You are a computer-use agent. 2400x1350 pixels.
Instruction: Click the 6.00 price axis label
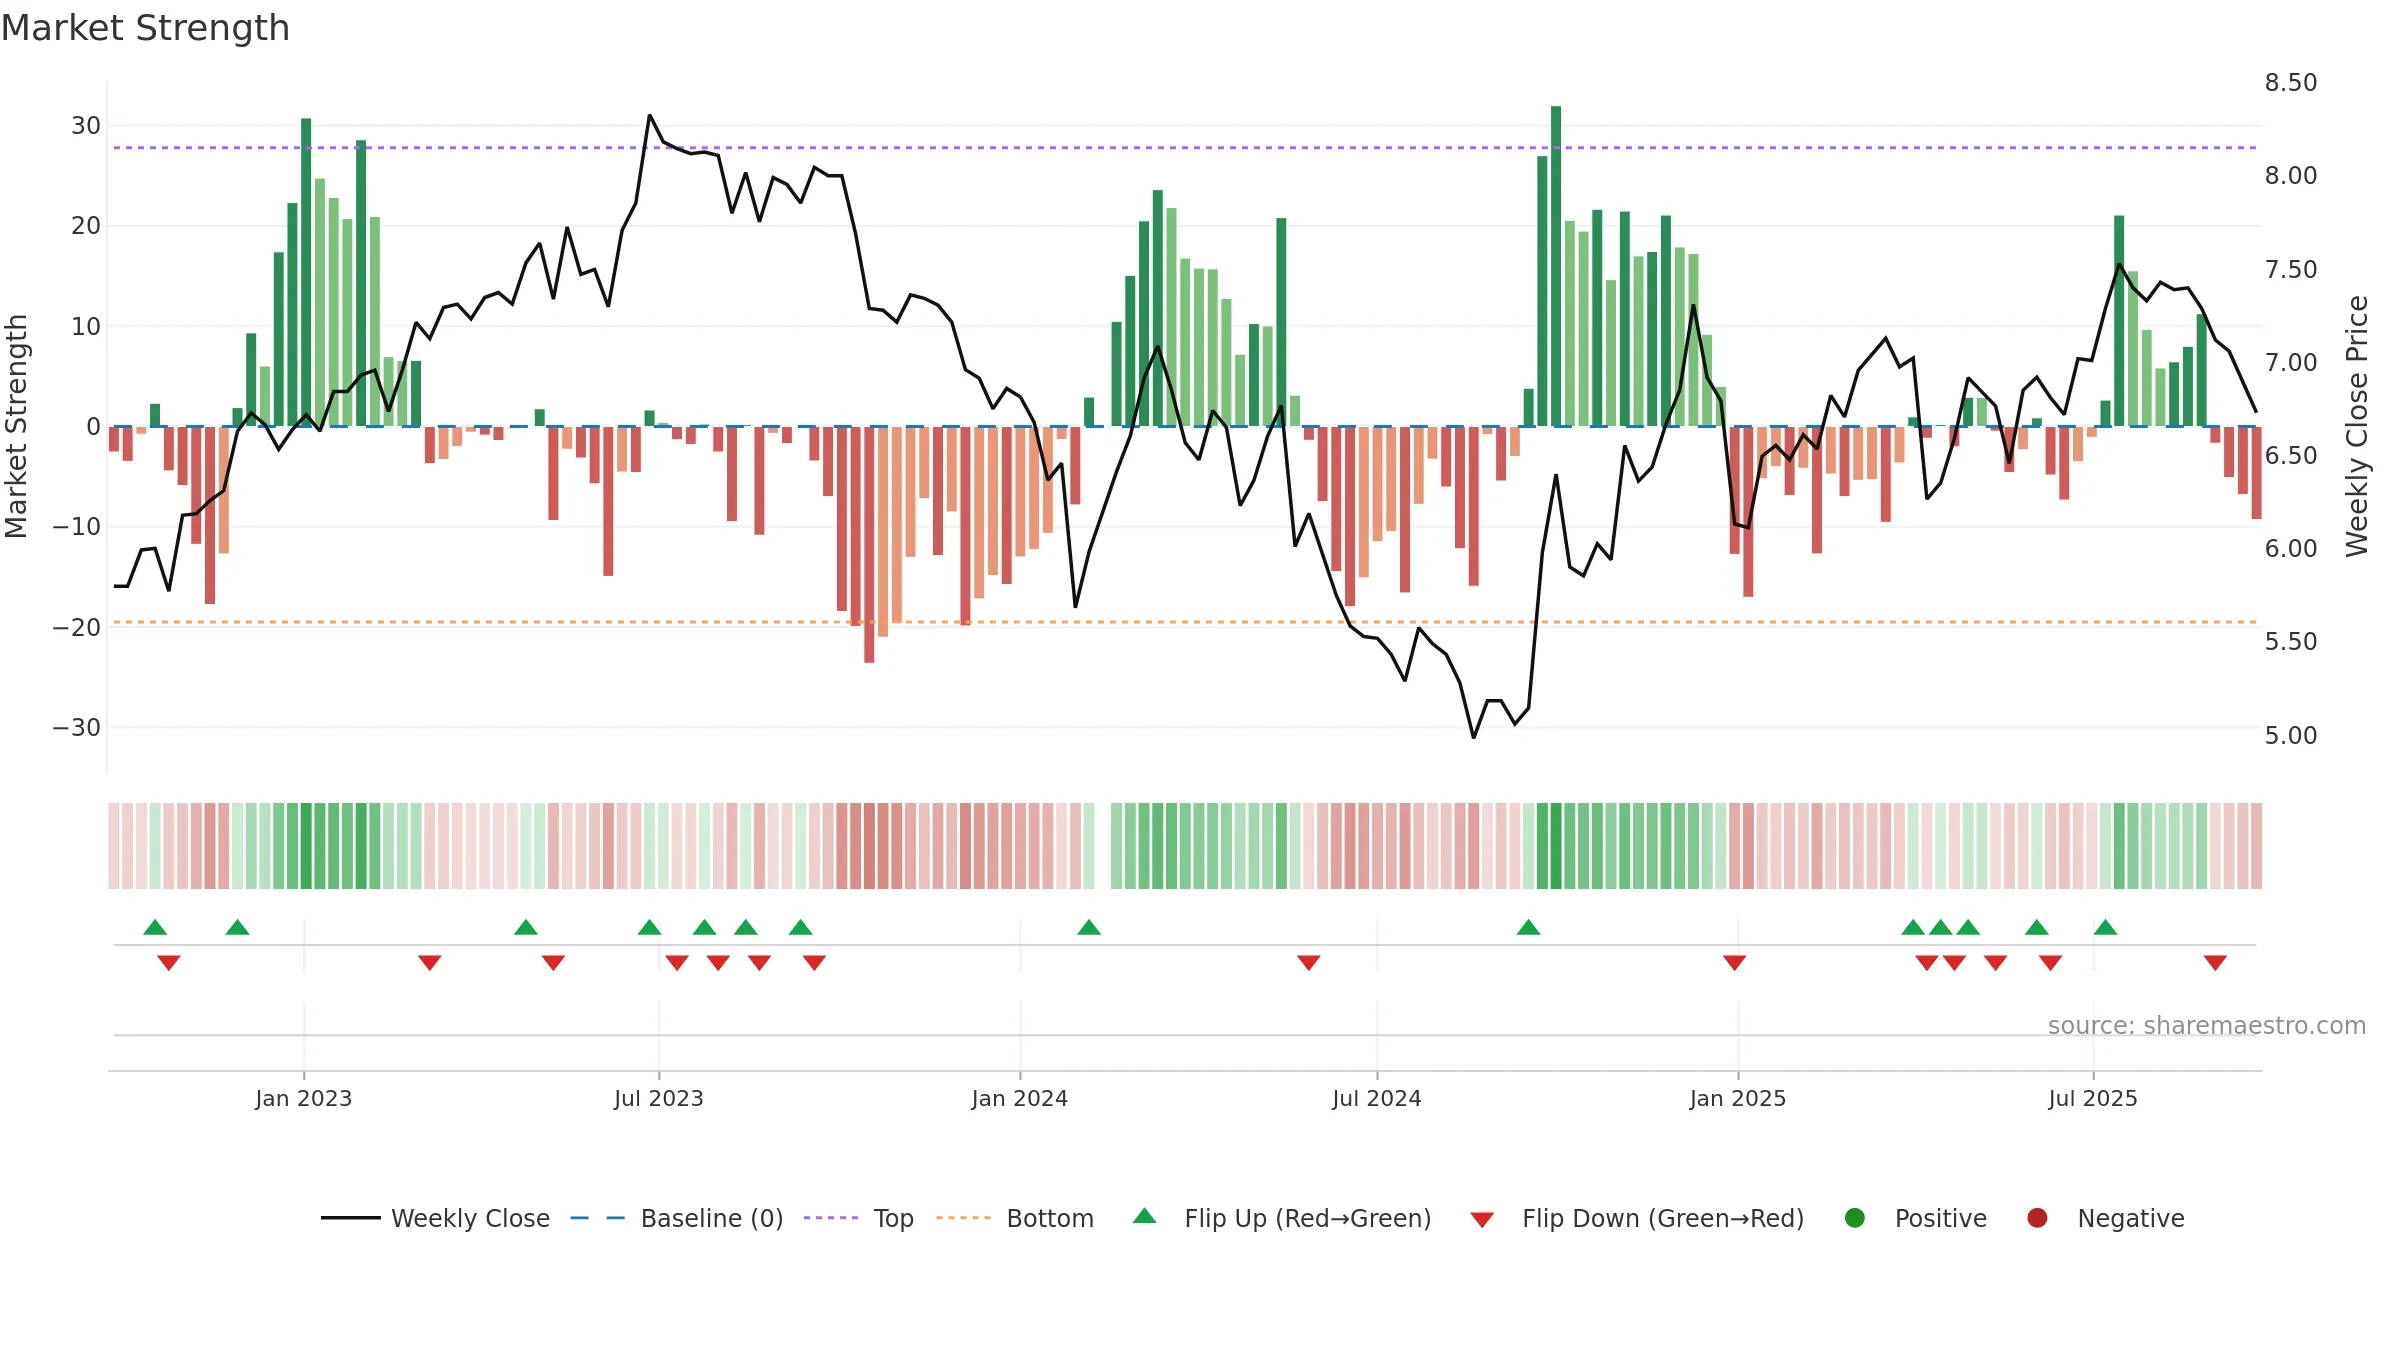pos(2291,549)
